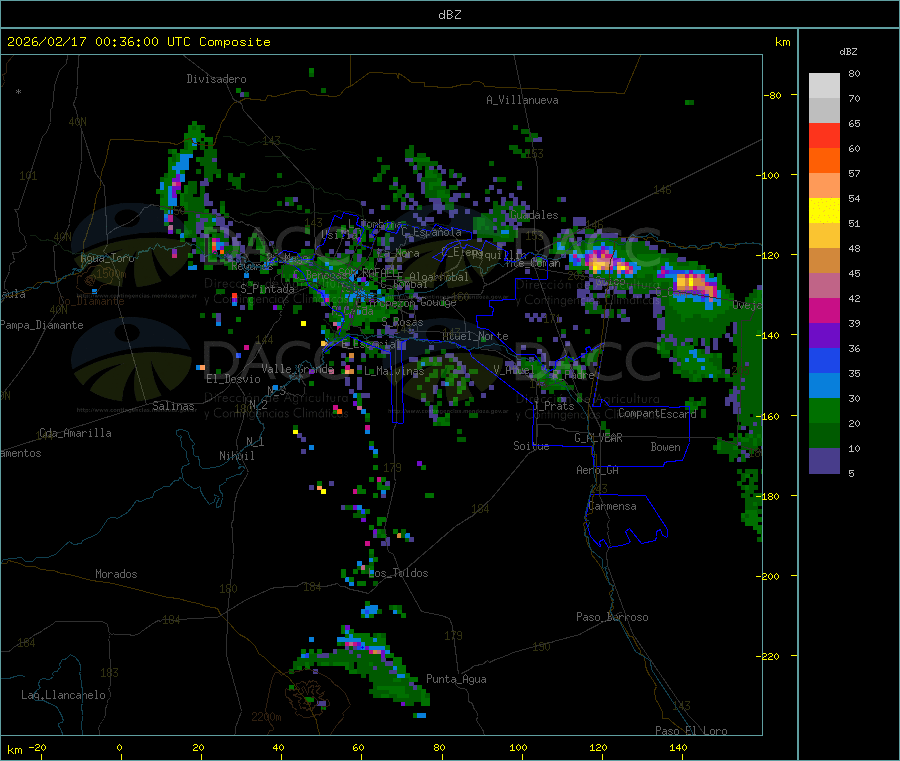Image resolution: width=900 pixels, height=761 pixels.
Task: Select the magenta 42 dBZ legend swatch
Action: click(824, 310)
